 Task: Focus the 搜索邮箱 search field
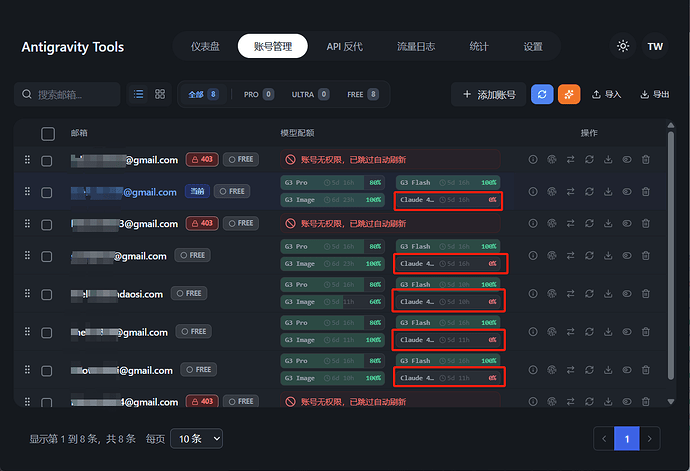67,94
